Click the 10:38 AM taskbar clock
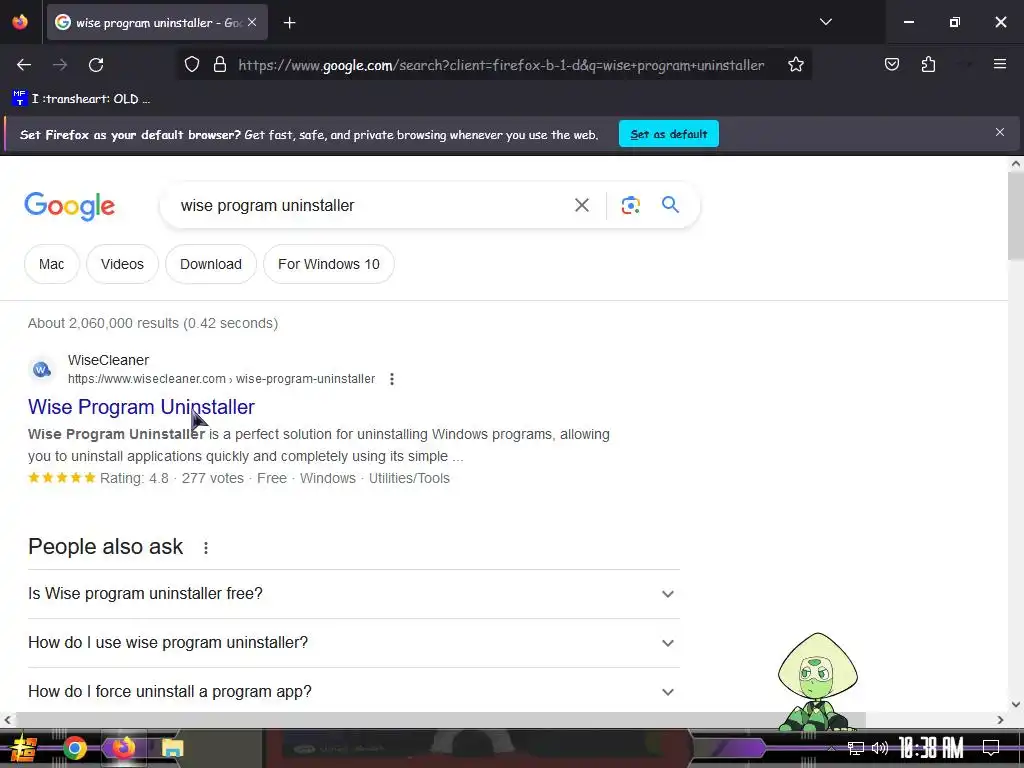This screenshot has height=768, width=1024. tap(931, 748)
